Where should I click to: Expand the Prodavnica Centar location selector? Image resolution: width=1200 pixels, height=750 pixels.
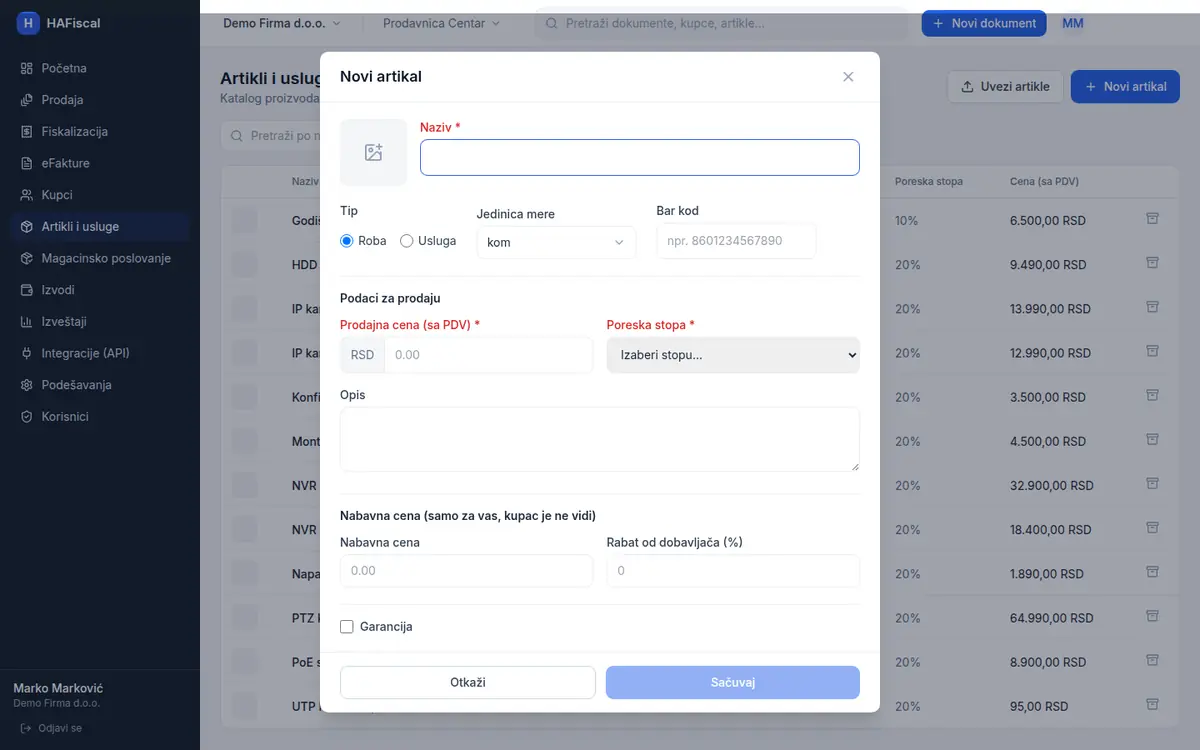(x=442, y=23)
